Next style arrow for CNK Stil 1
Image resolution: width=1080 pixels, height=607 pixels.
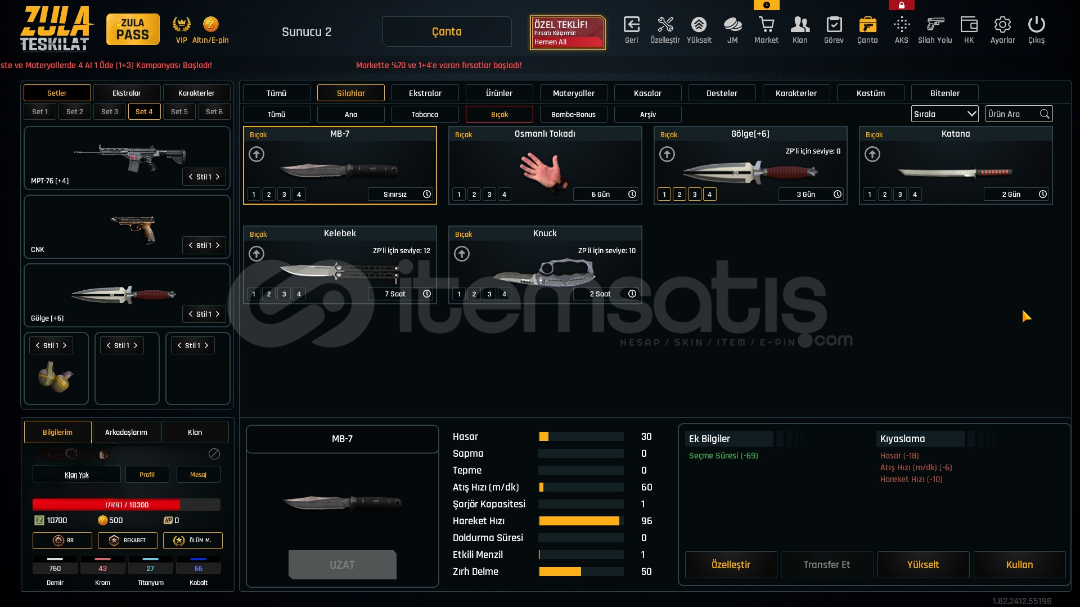pos(218,245)
